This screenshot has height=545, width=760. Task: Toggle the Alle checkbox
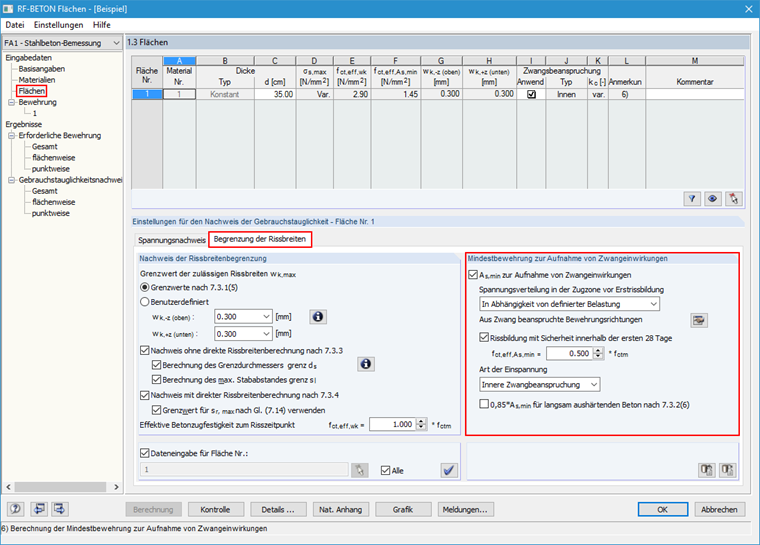(385, 470)
